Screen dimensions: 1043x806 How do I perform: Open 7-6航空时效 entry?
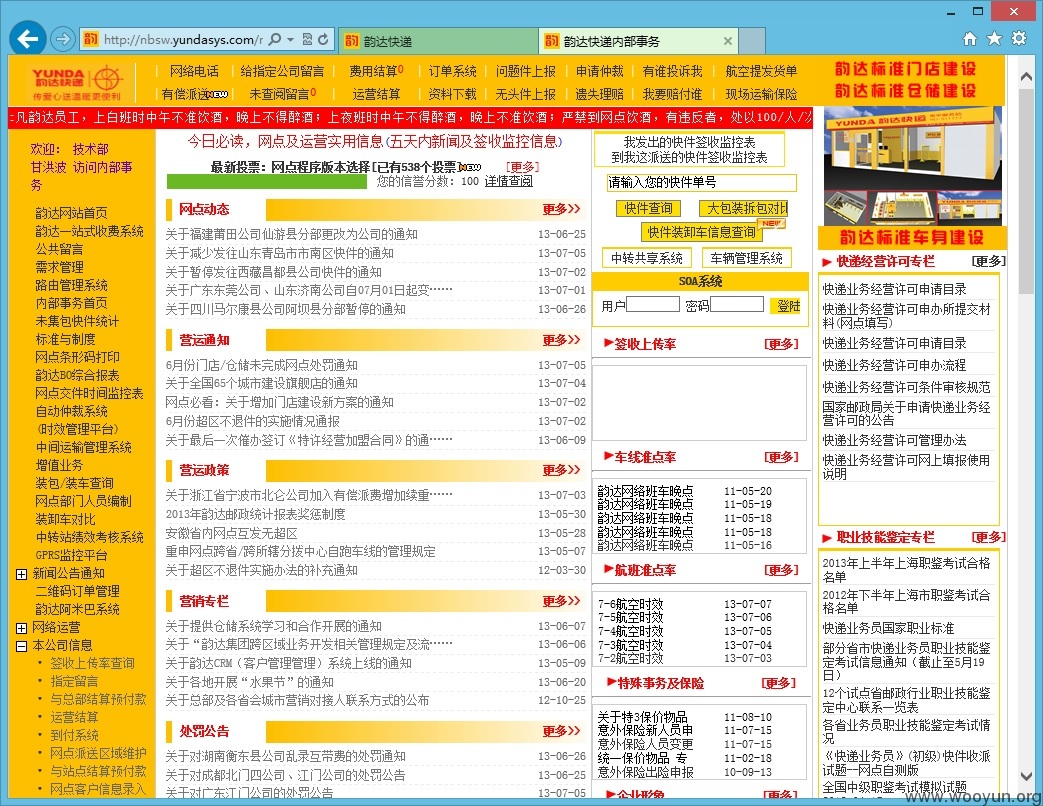(x=630, y=604)
